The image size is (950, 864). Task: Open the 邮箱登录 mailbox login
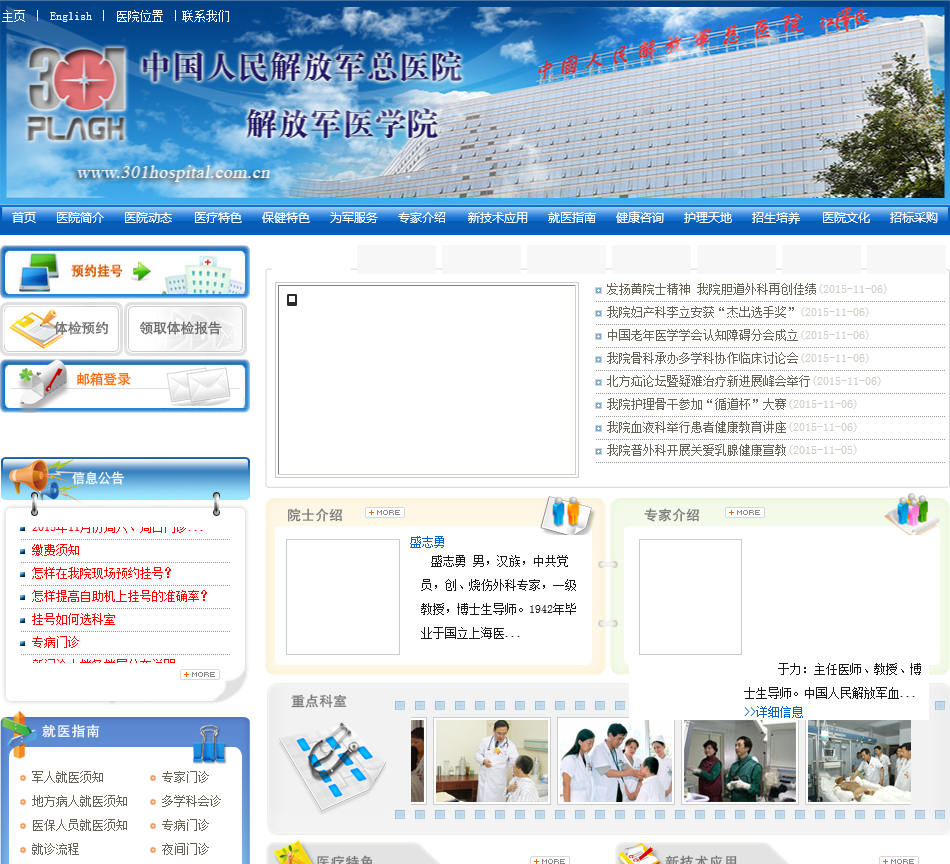coord(125,385)
